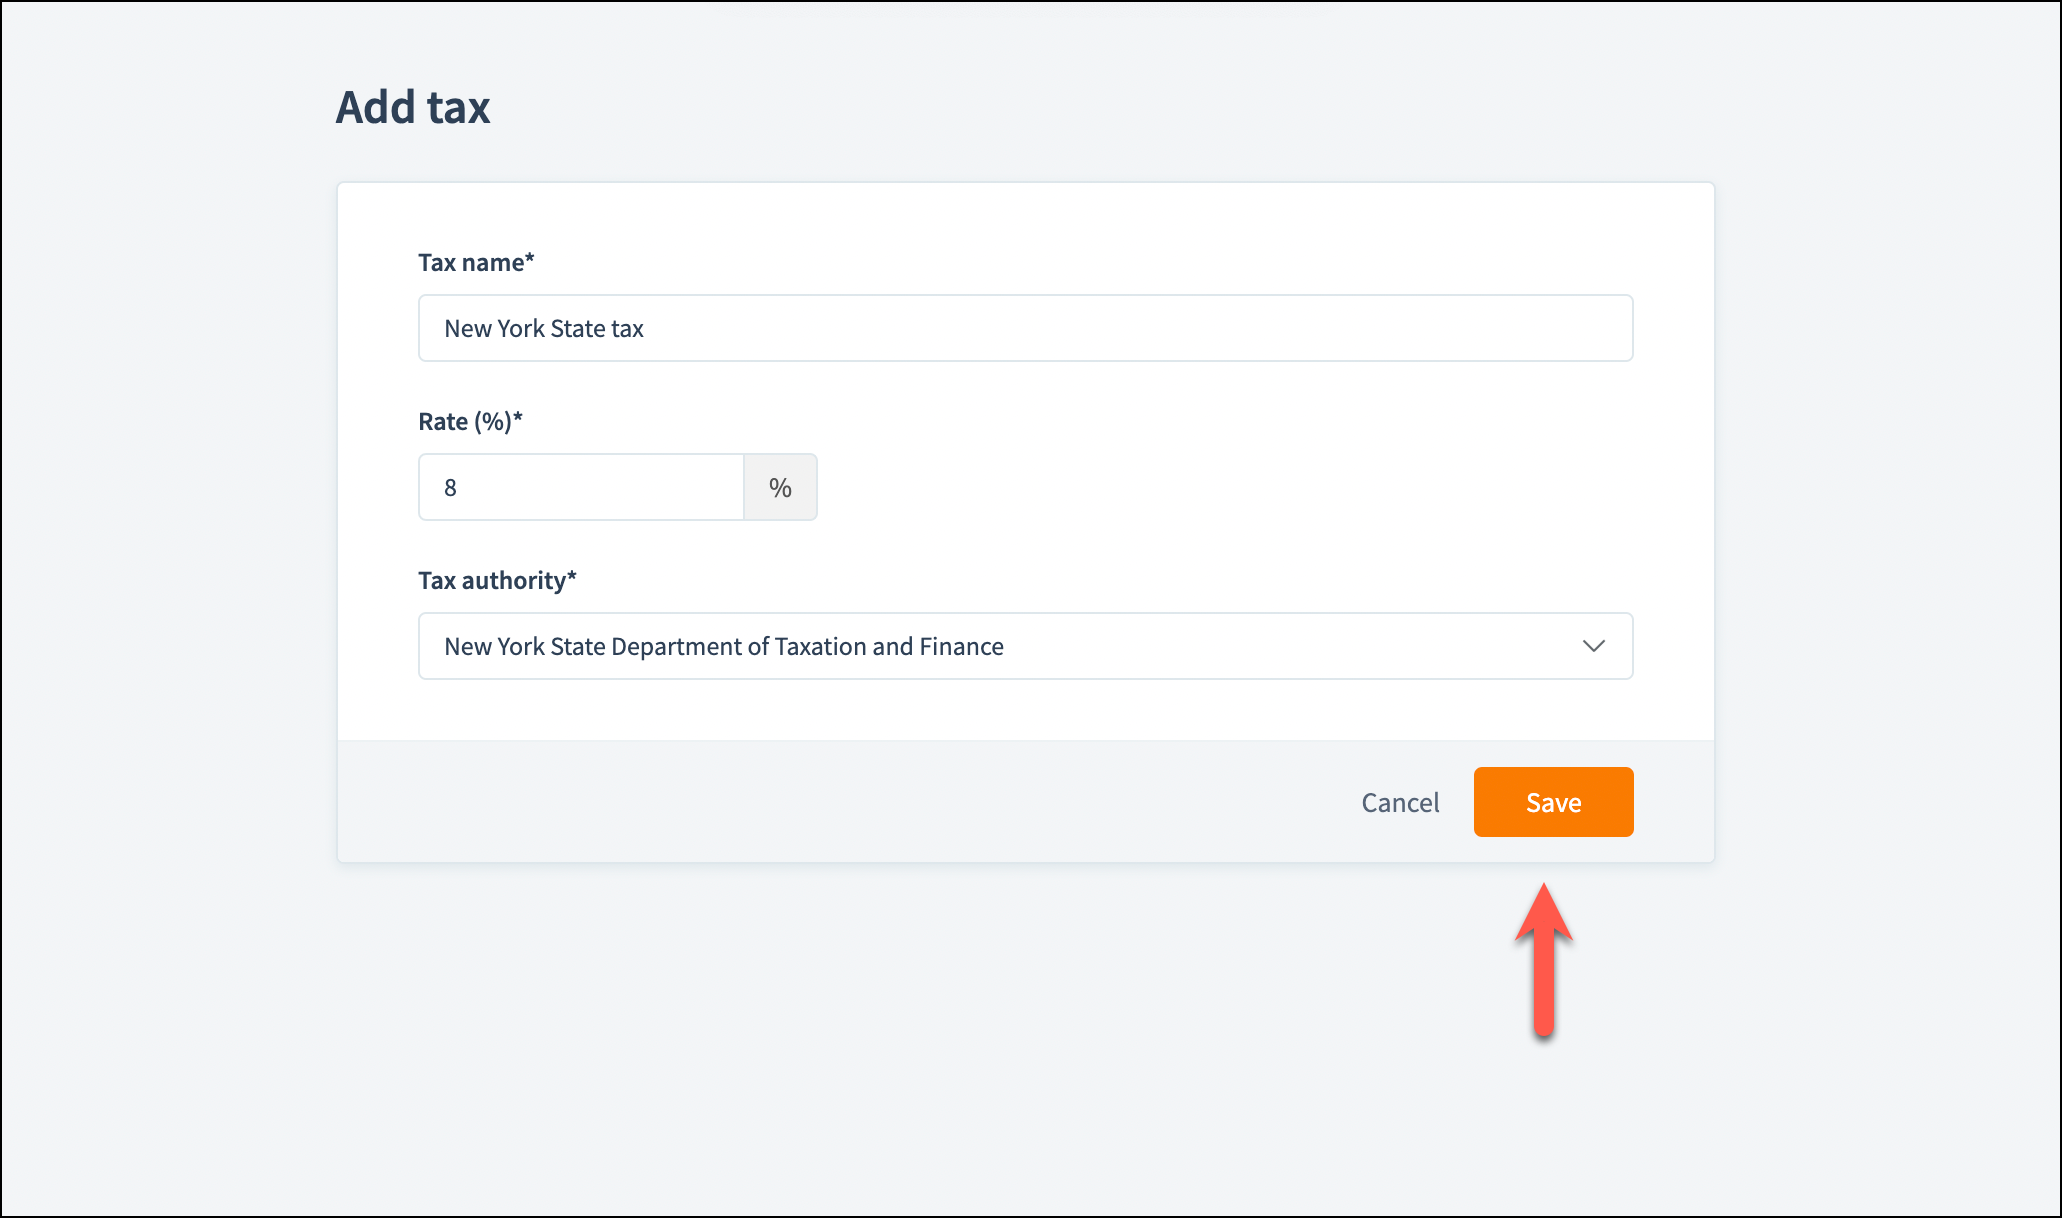Click the "Add tax" page heading
This screenshot has width=2062, height=1218.
[x=413, y=107]
